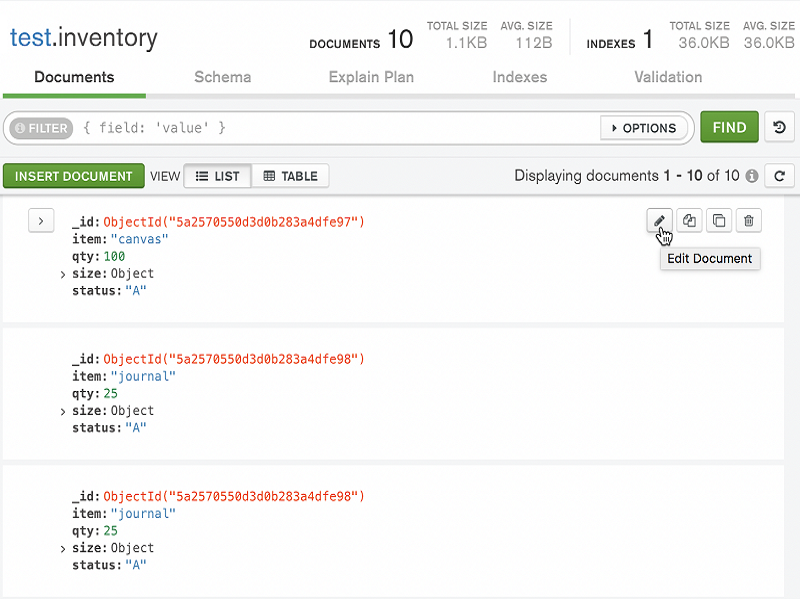Click the Insert Document button
The image size is (800, 600).
(x=73, y=176)
